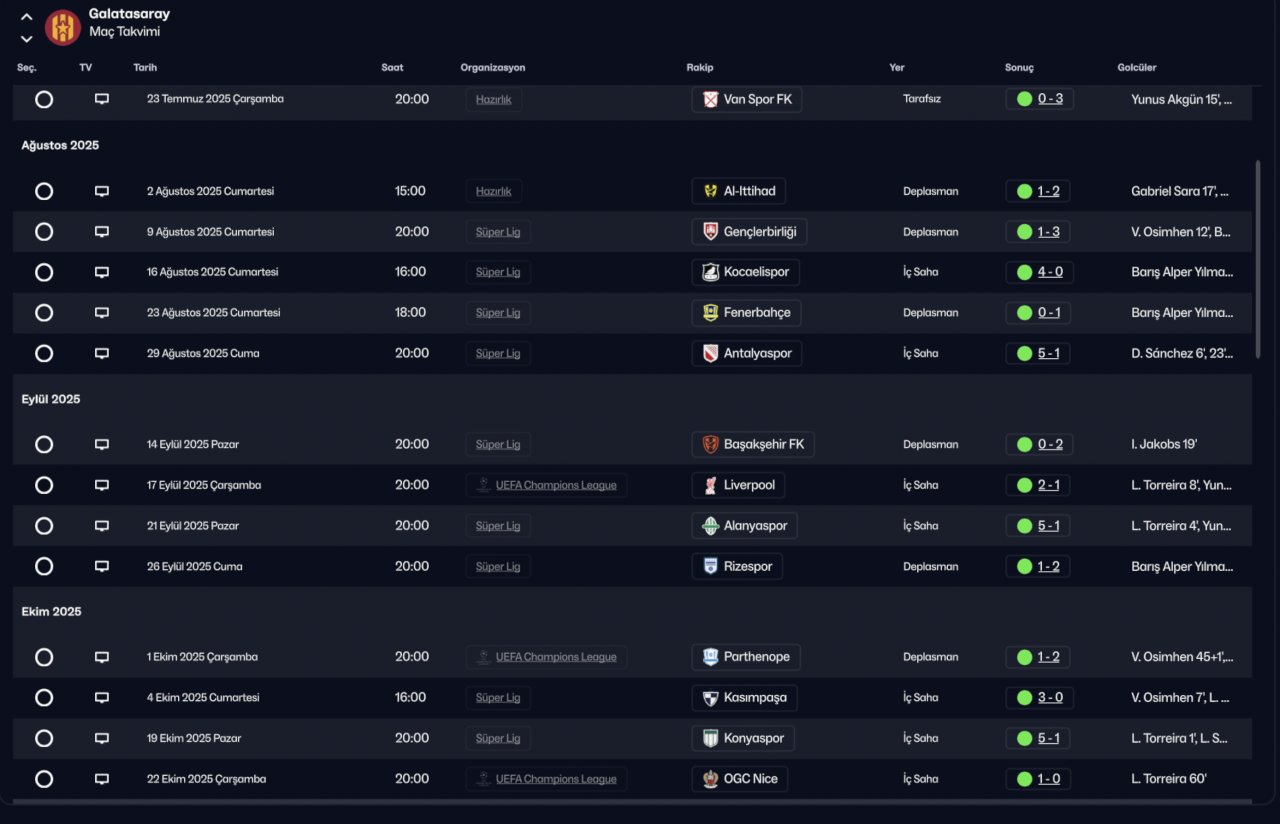Click the Parthenope club badge

click(x=710, y=657)
